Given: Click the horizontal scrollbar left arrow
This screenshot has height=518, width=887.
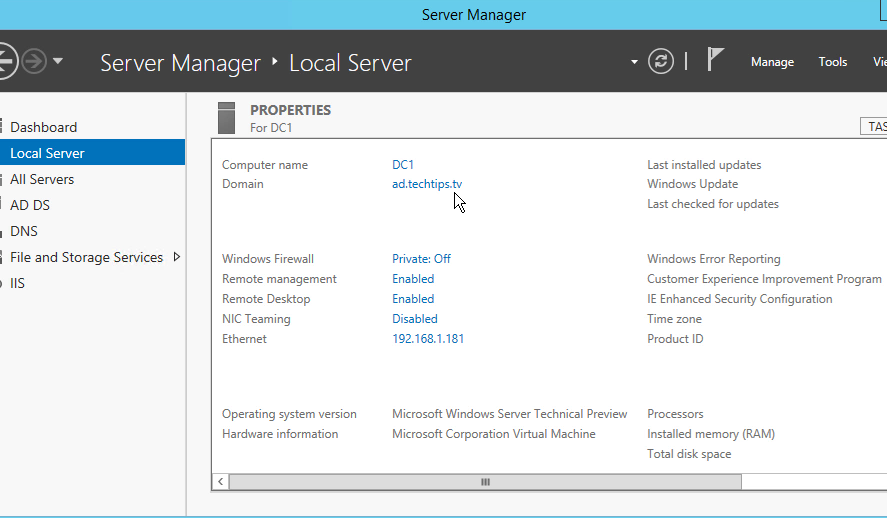Looking at the screenshot, I should (x=221, y=482).
